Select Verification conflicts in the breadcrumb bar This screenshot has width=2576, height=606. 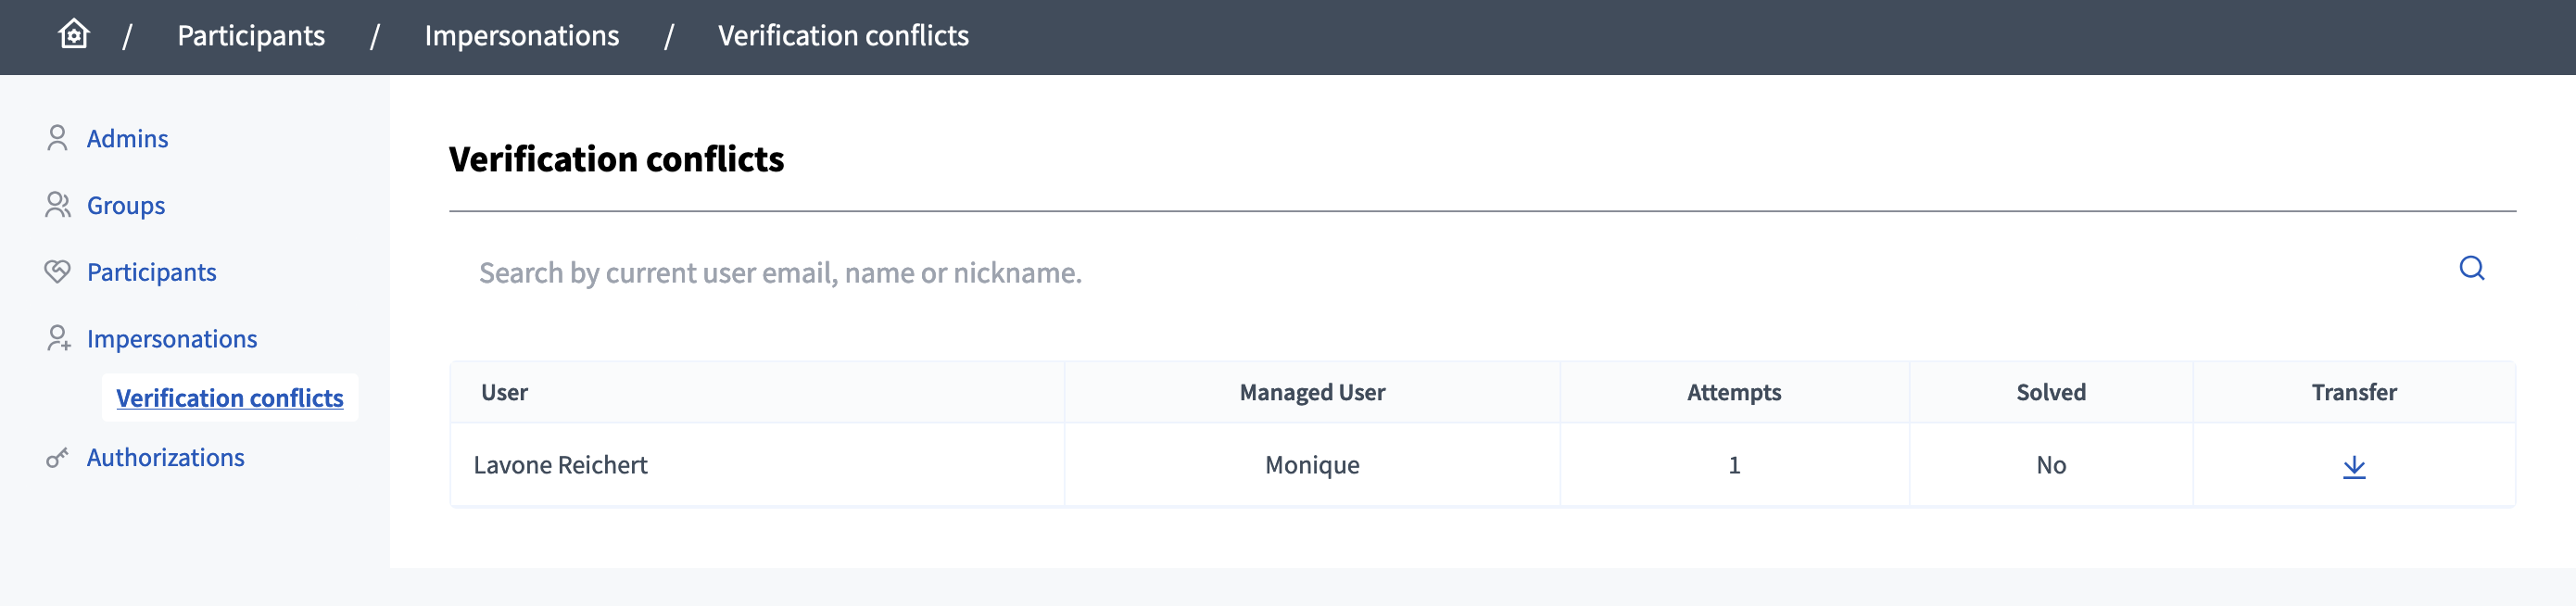tap(842, 36)
